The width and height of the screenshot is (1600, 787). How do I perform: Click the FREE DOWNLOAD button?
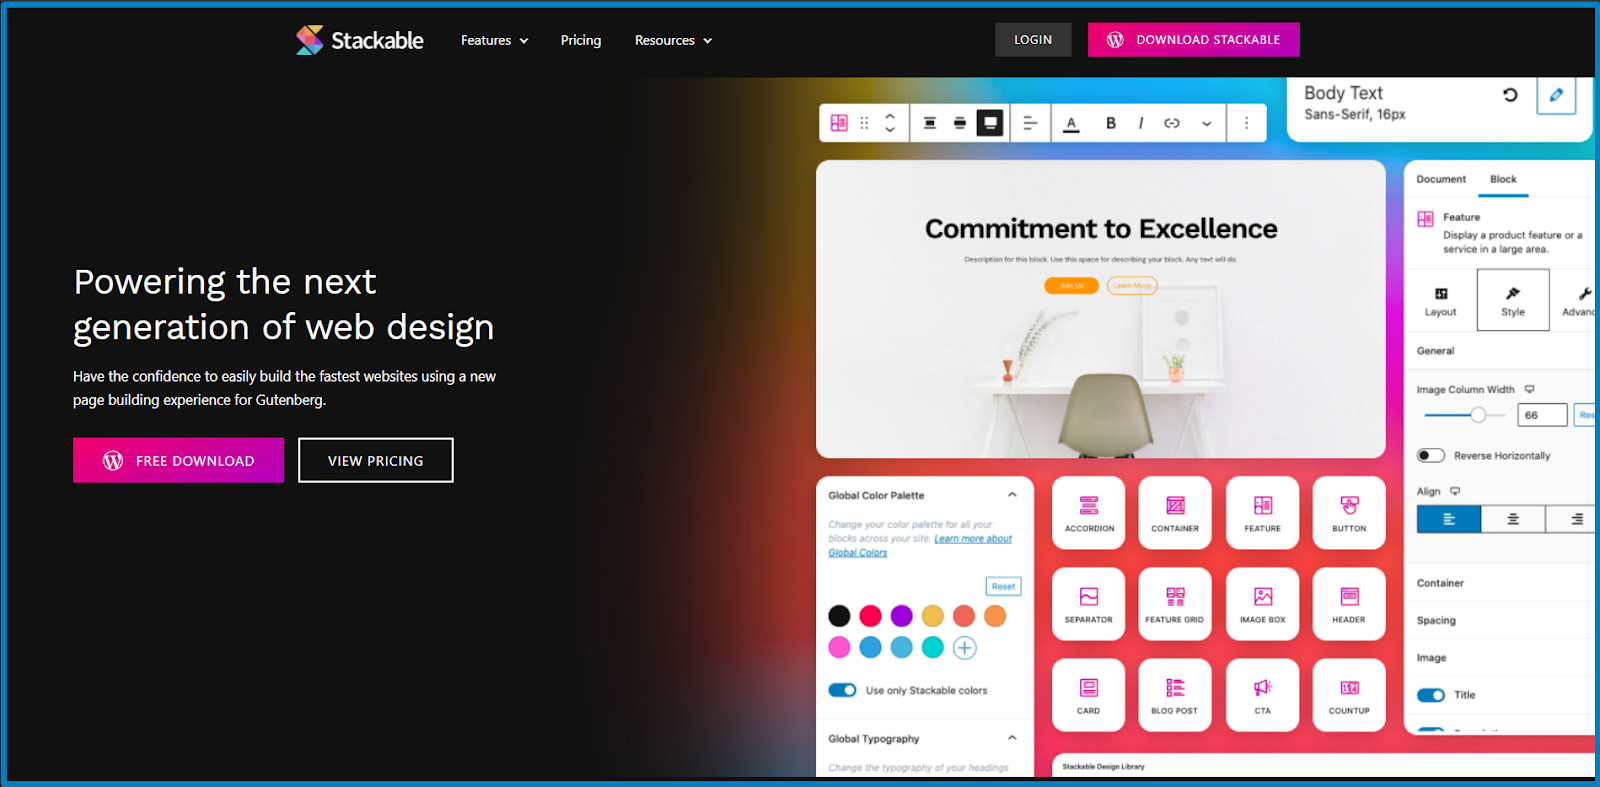tap(178, 460)
